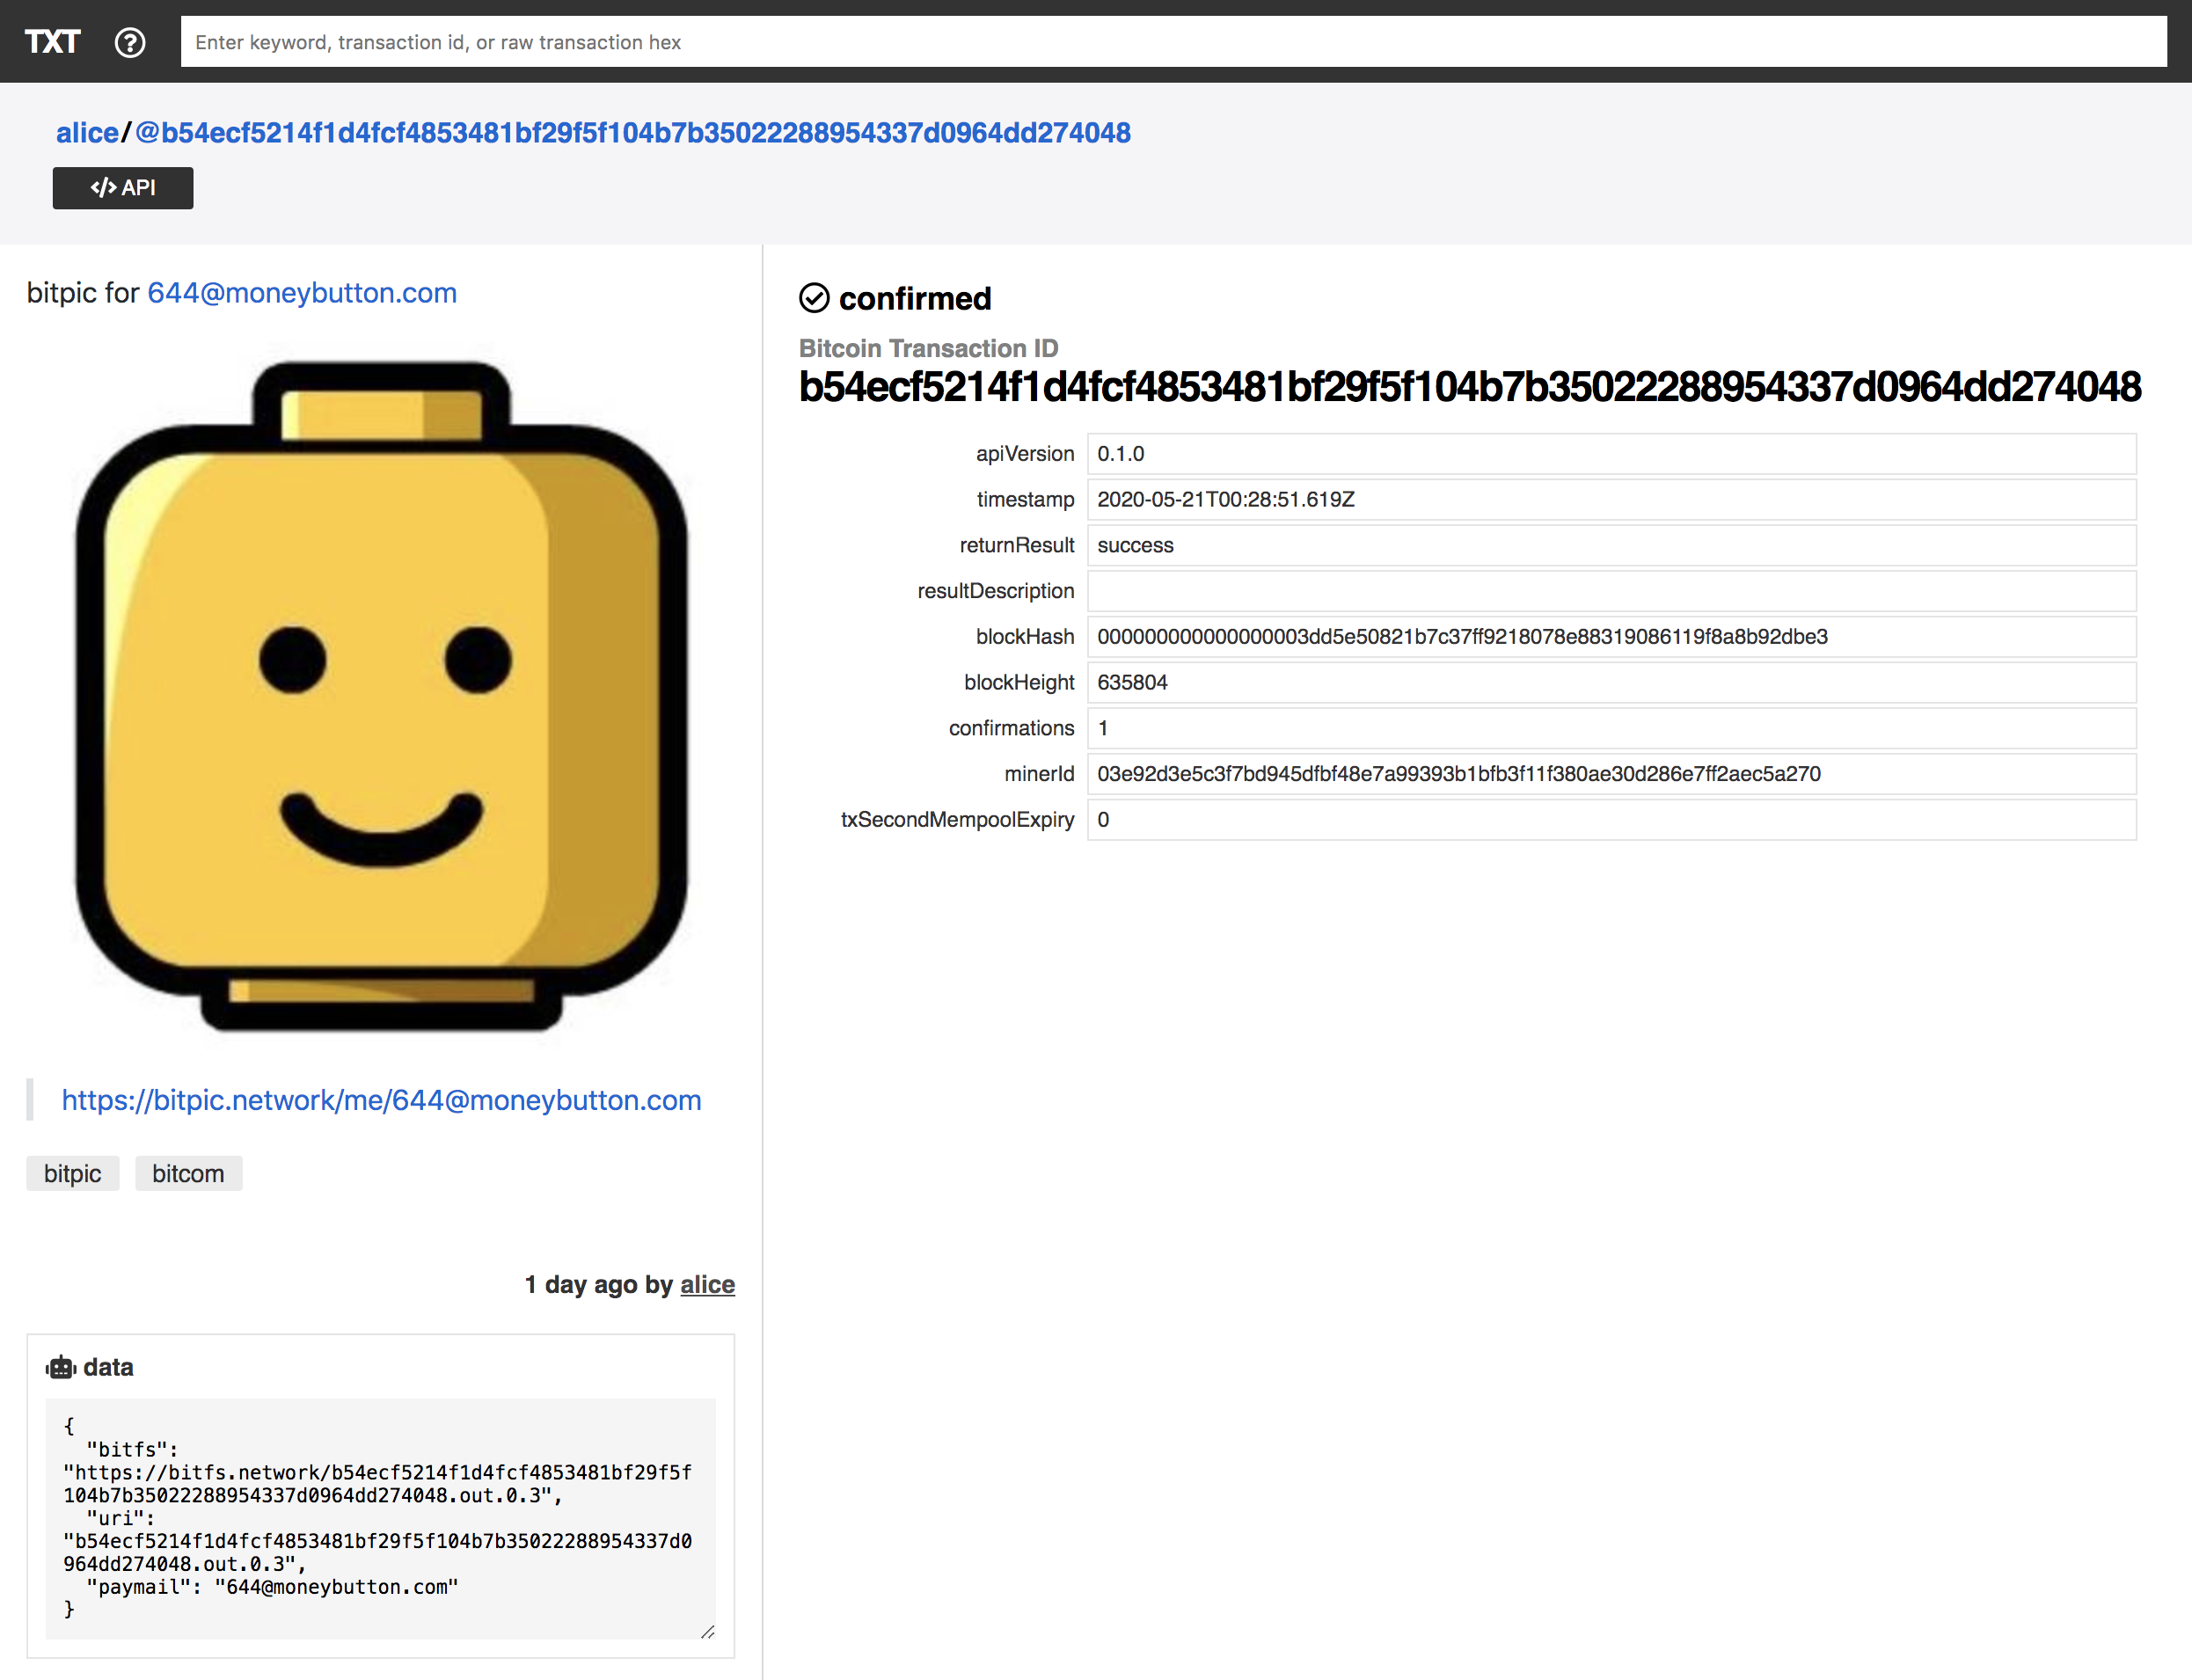
Task: Click the data JSON text area
Action: click(380, 1517)
